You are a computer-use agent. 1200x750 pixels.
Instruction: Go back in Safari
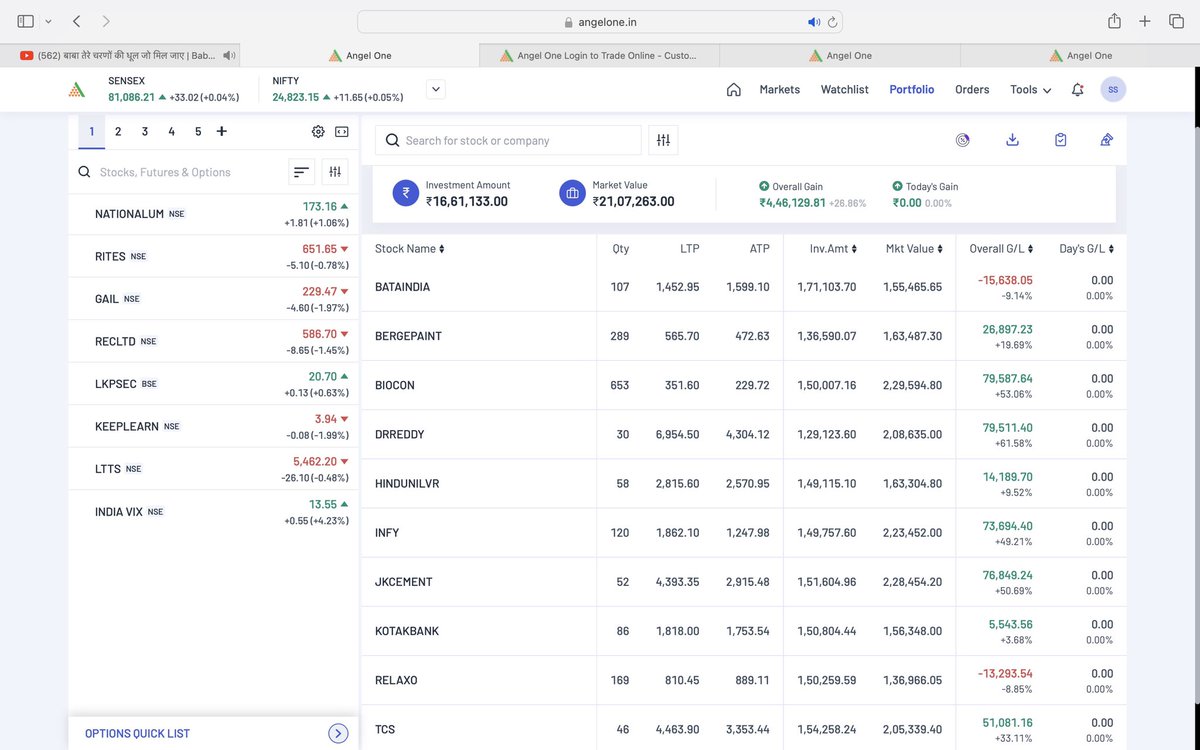pos(77,21)
